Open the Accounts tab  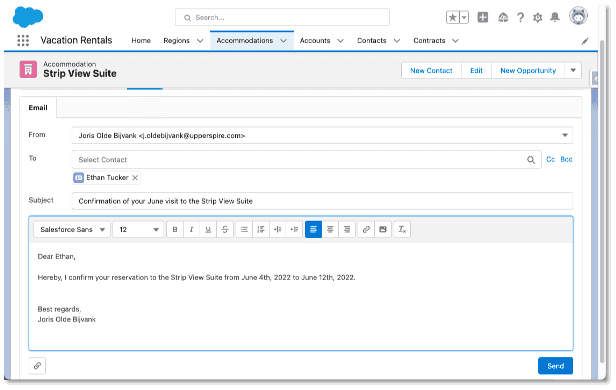pos(315,40)
